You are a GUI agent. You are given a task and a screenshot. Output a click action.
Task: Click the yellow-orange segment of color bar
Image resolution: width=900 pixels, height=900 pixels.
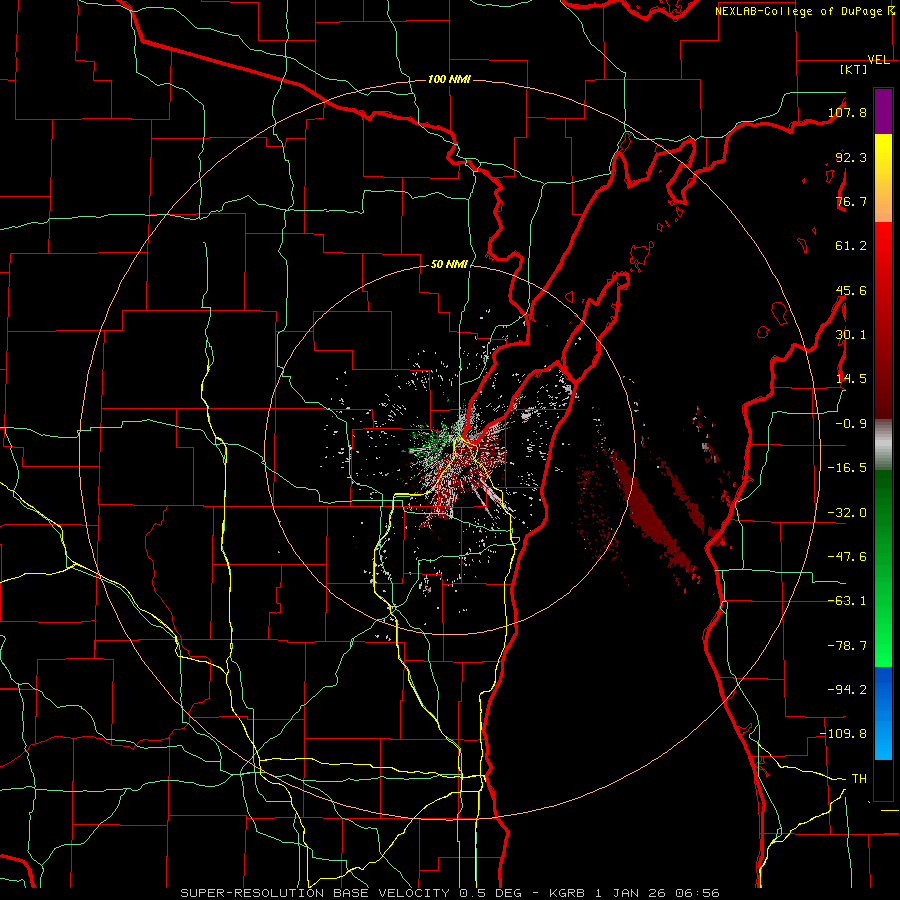coord(883,178)
